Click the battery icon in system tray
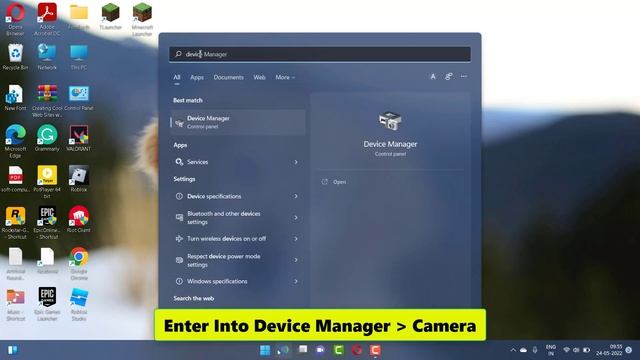 point(587,350)
